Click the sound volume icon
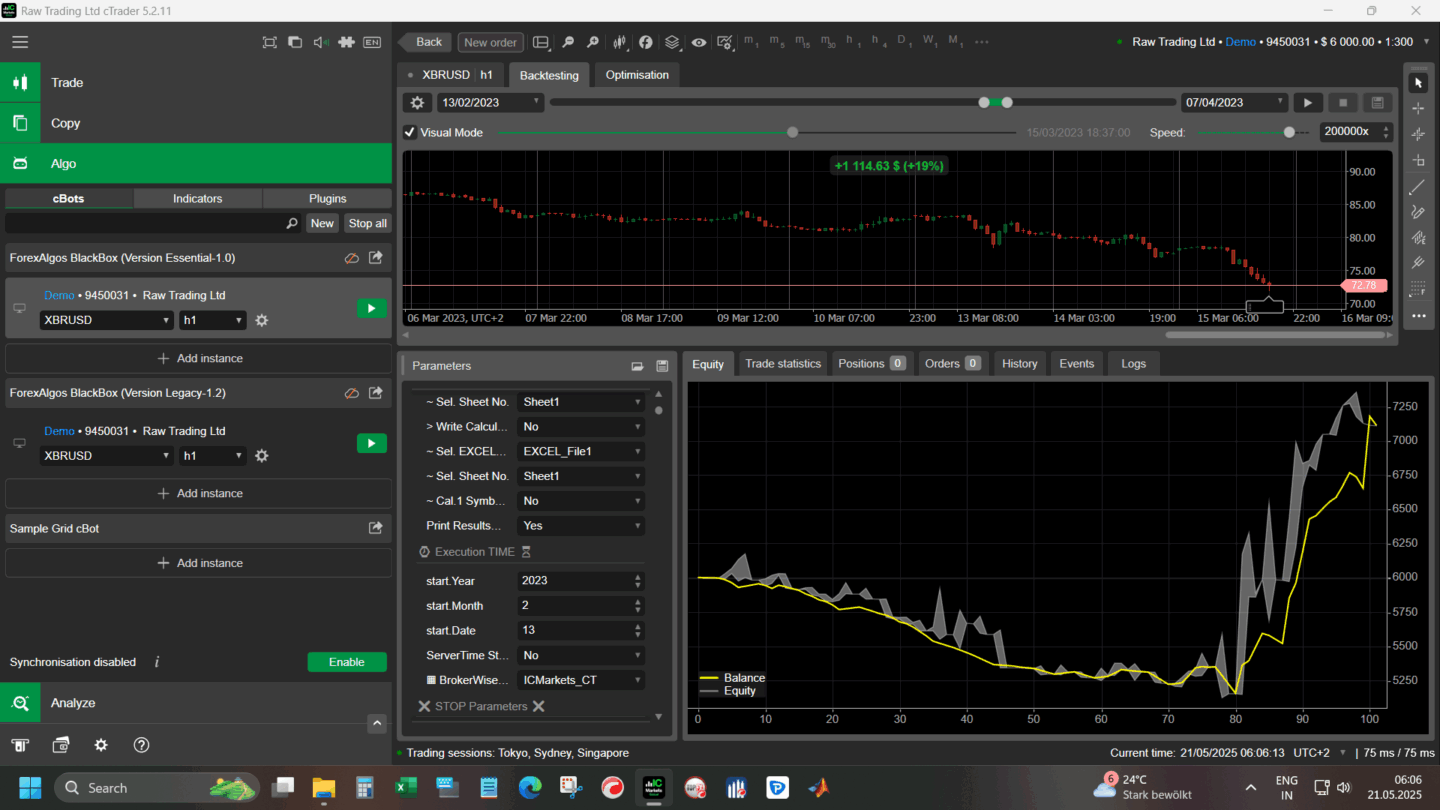The width and height of the screenshot is (1440, 810). (320, 42)
